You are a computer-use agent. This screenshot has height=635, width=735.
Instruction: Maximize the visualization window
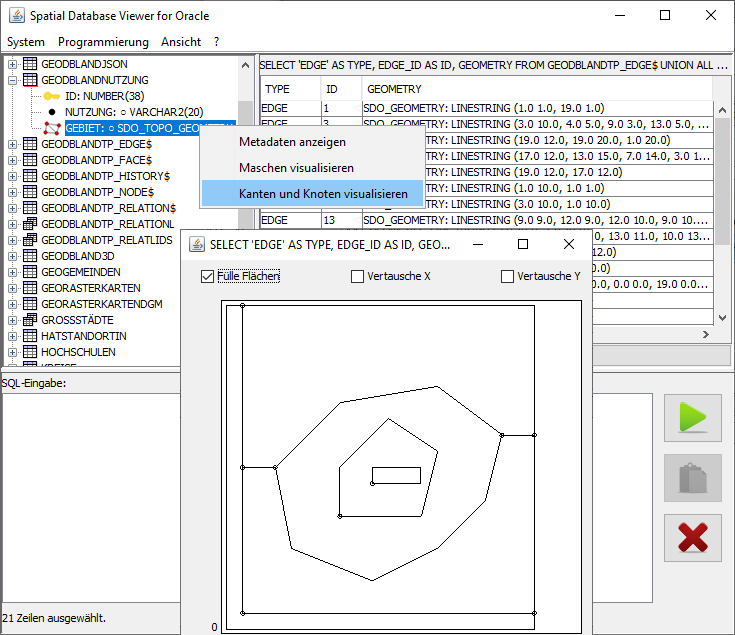523,244
